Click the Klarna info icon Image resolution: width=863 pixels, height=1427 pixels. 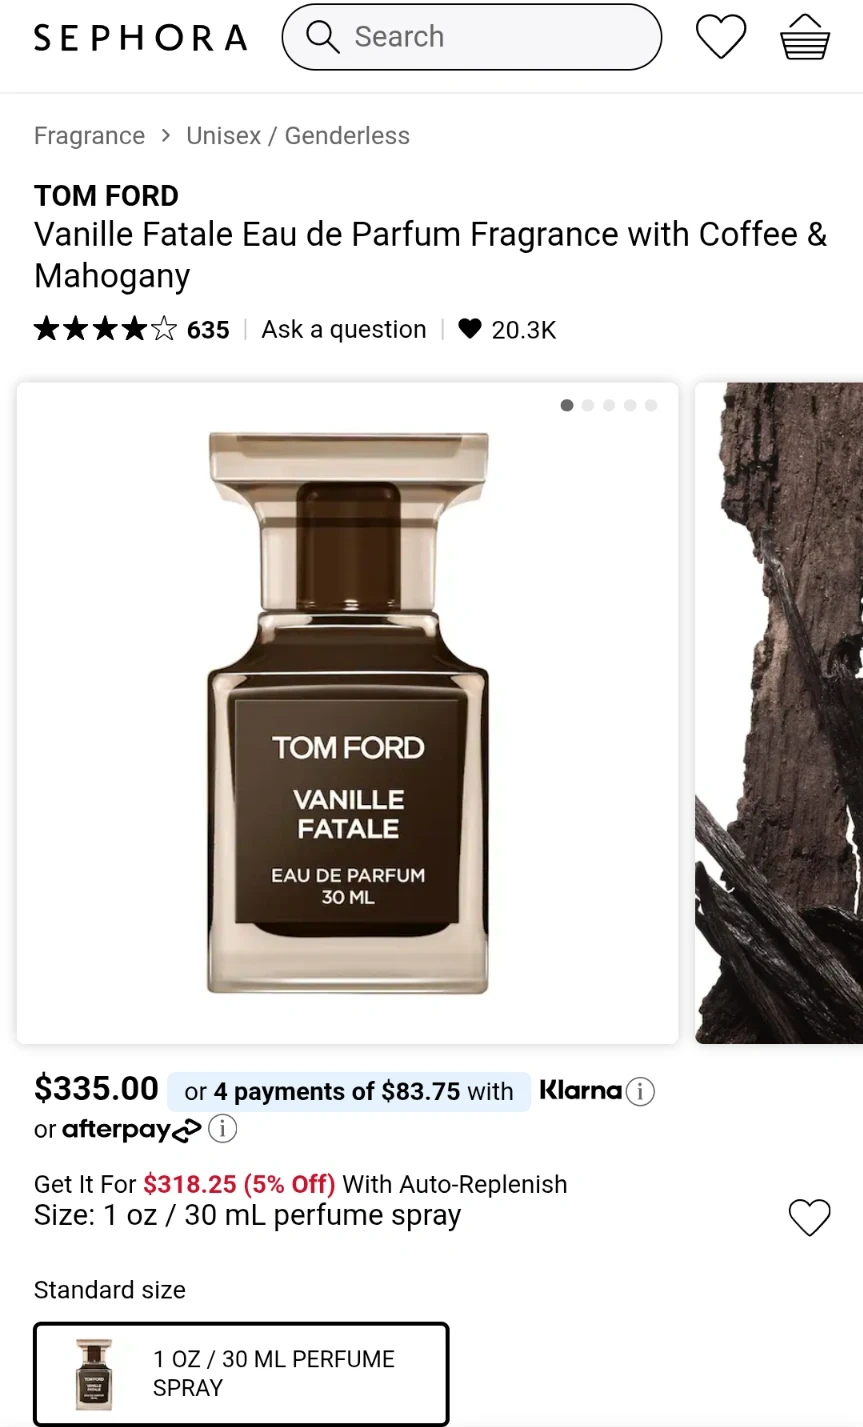point(640,1091)
